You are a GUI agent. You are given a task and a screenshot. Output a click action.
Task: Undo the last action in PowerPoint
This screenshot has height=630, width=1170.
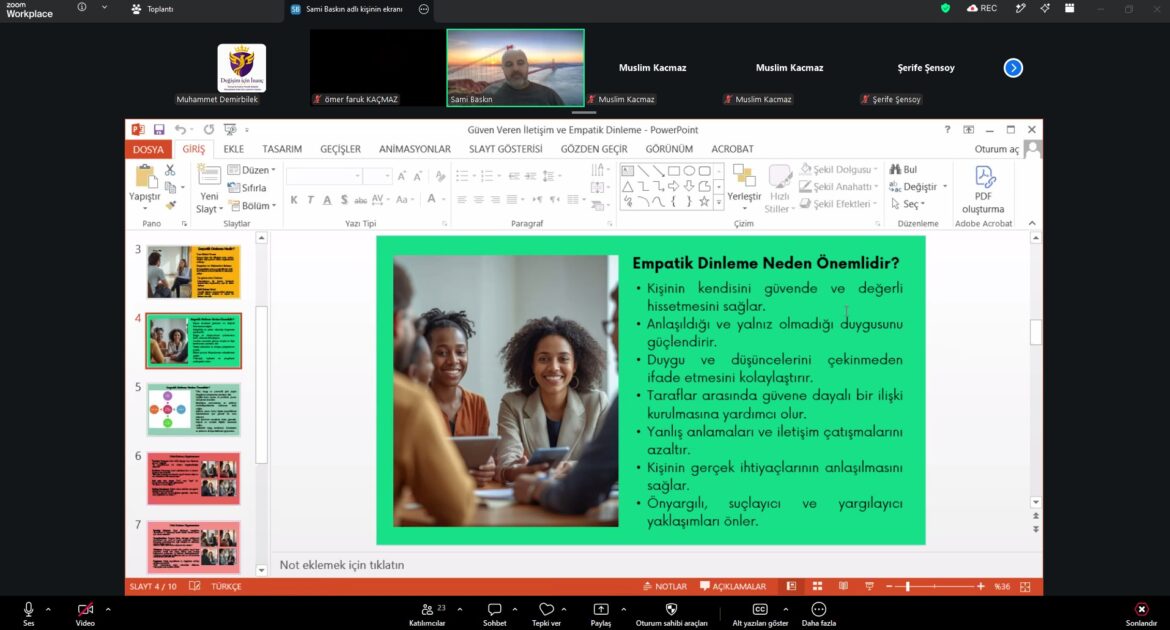click(180, 130)
